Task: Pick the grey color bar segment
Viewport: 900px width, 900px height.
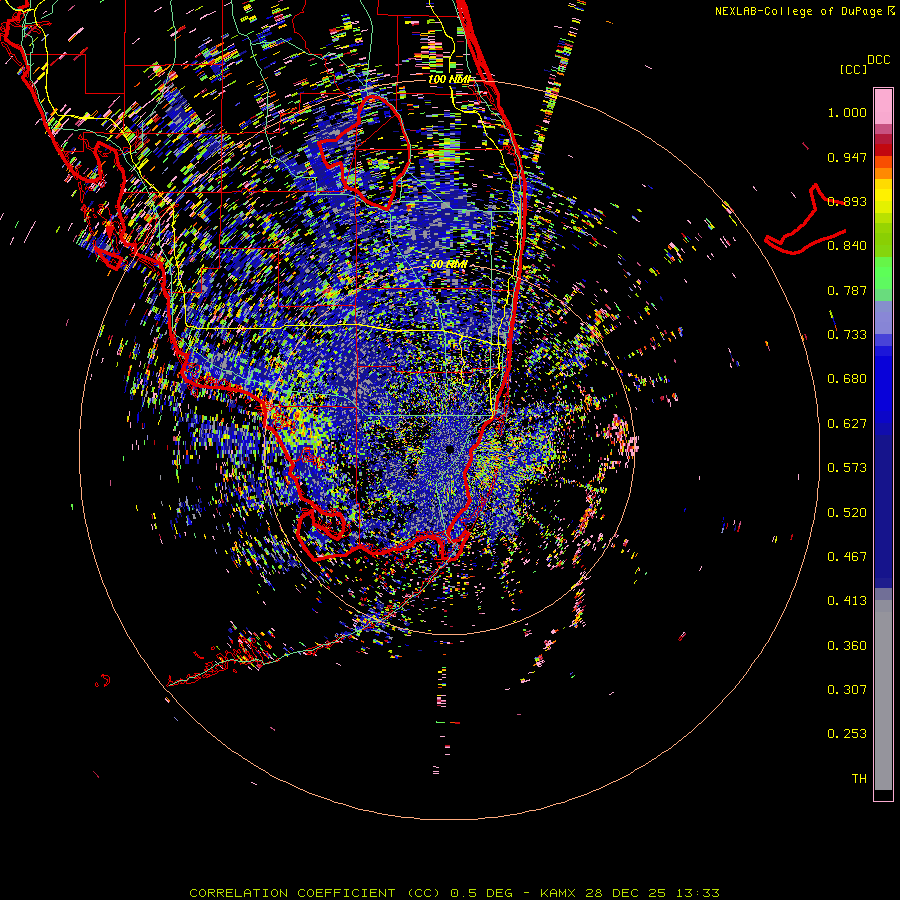Action: click(x=883, y=695)
